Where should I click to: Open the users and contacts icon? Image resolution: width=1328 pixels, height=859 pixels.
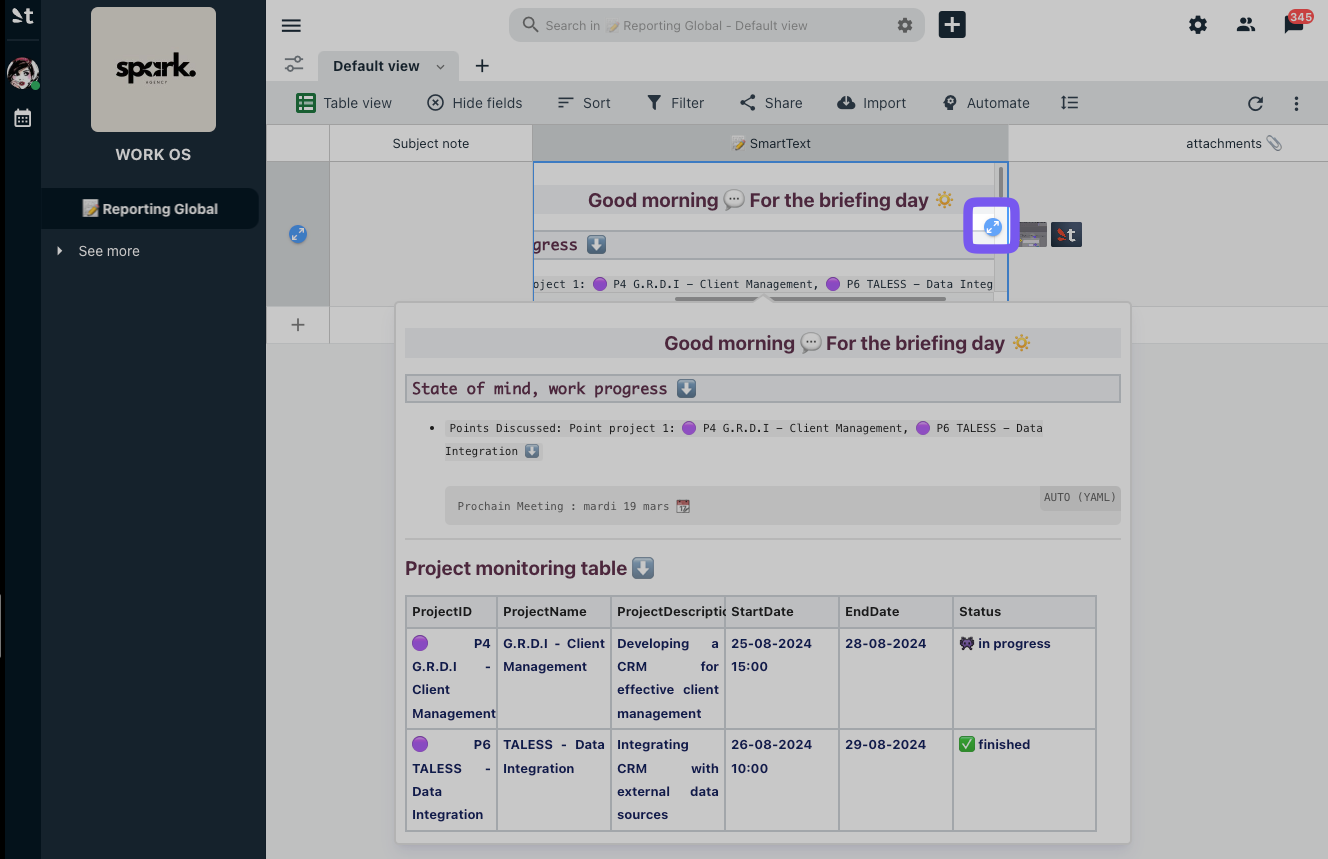pyautogui.click(x=1245, y=25)
